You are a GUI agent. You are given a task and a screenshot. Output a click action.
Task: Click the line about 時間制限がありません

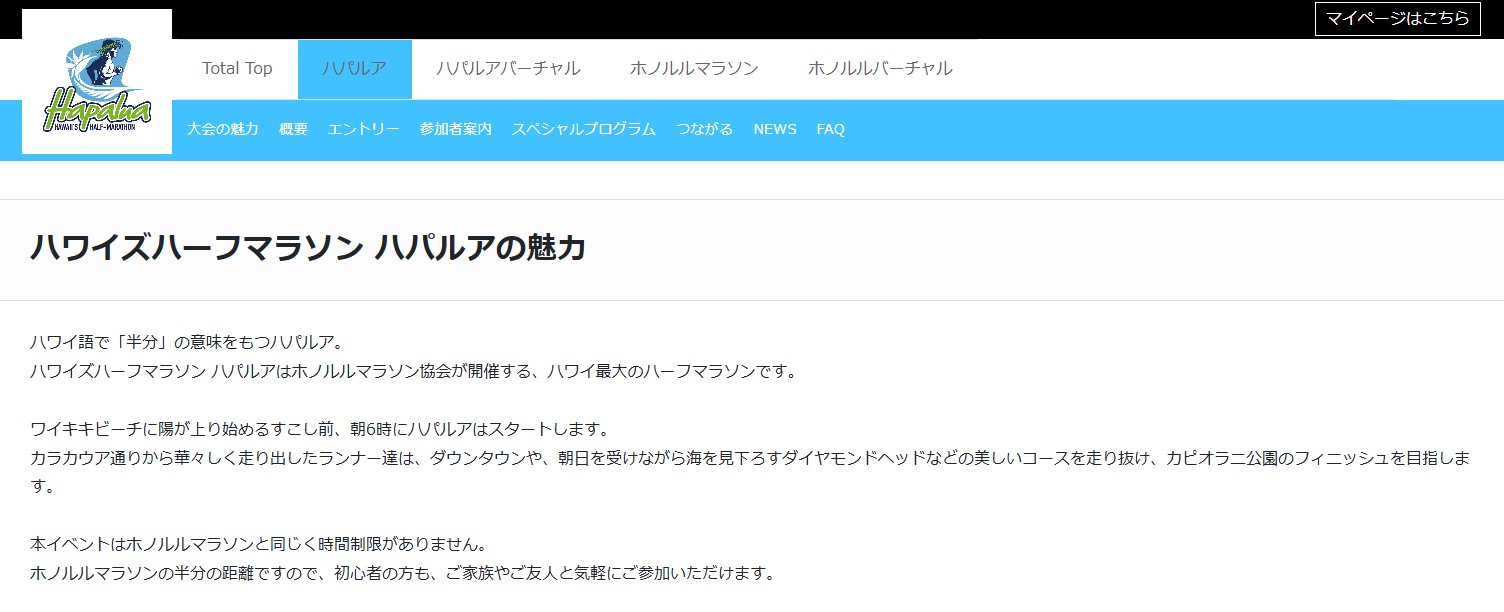[x=258, y=545]
